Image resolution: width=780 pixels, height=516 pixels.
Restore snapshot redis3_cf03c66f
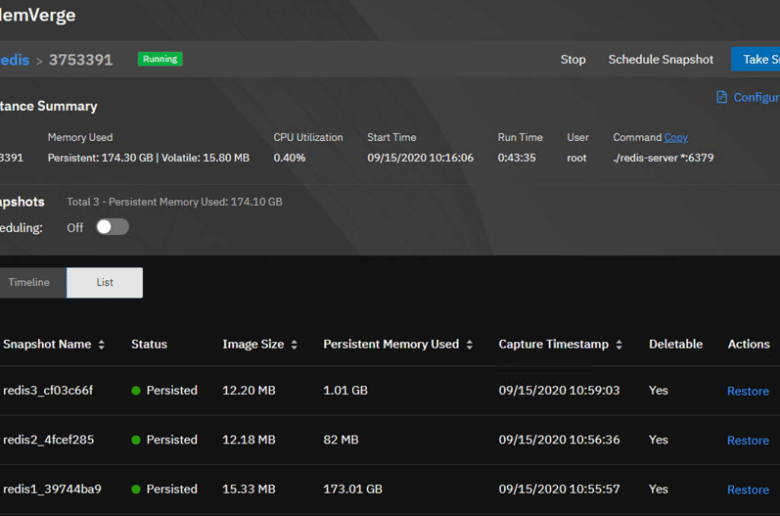tap(748, 391)
